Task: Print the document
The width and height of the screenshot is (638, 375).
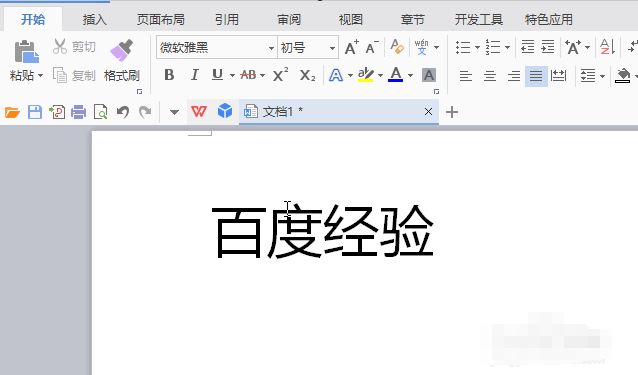Action: 79,112
